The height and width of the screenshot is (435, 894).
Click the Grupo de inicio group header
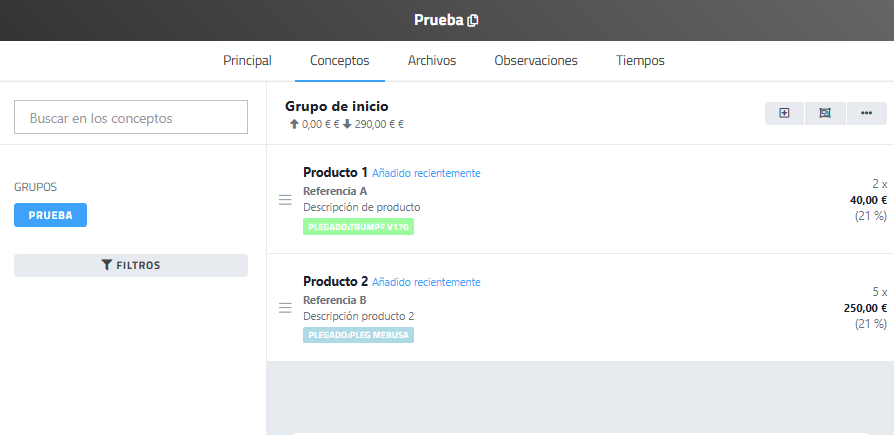(337, 106)
